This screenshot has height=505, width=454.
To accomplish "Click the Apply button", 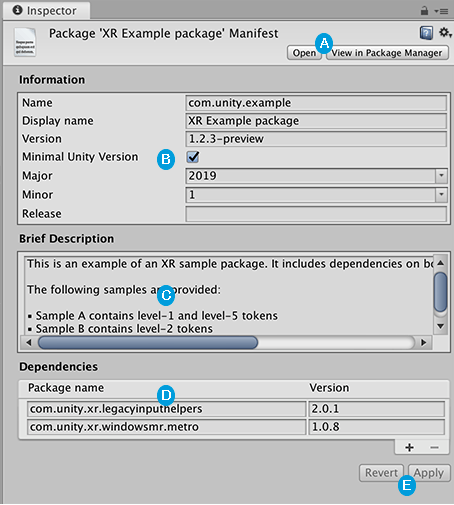I will 429,473.
